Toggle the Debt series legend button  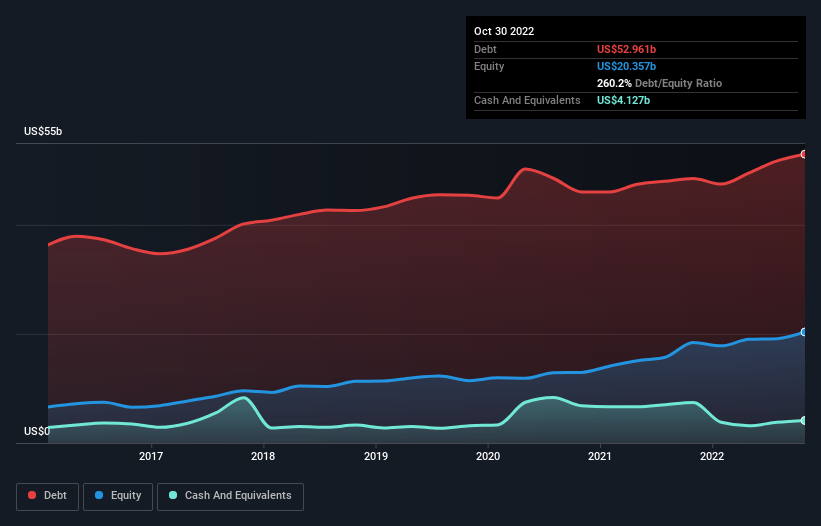(x=48, y=496)
